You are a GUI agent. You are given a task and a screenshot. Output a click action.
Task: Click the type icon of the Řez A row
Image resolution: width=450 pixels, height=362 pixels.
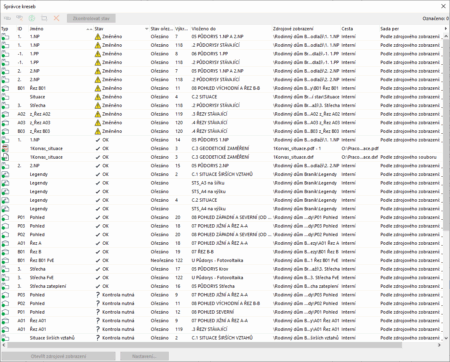pyautogui.click(x=5, y=243)
